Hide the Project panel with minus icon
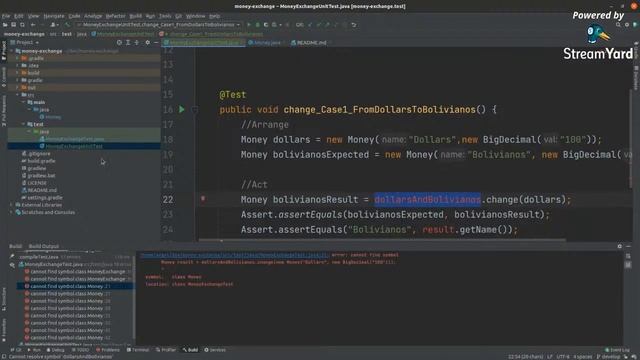Screen dimensions: 640x360 (156, 42)
